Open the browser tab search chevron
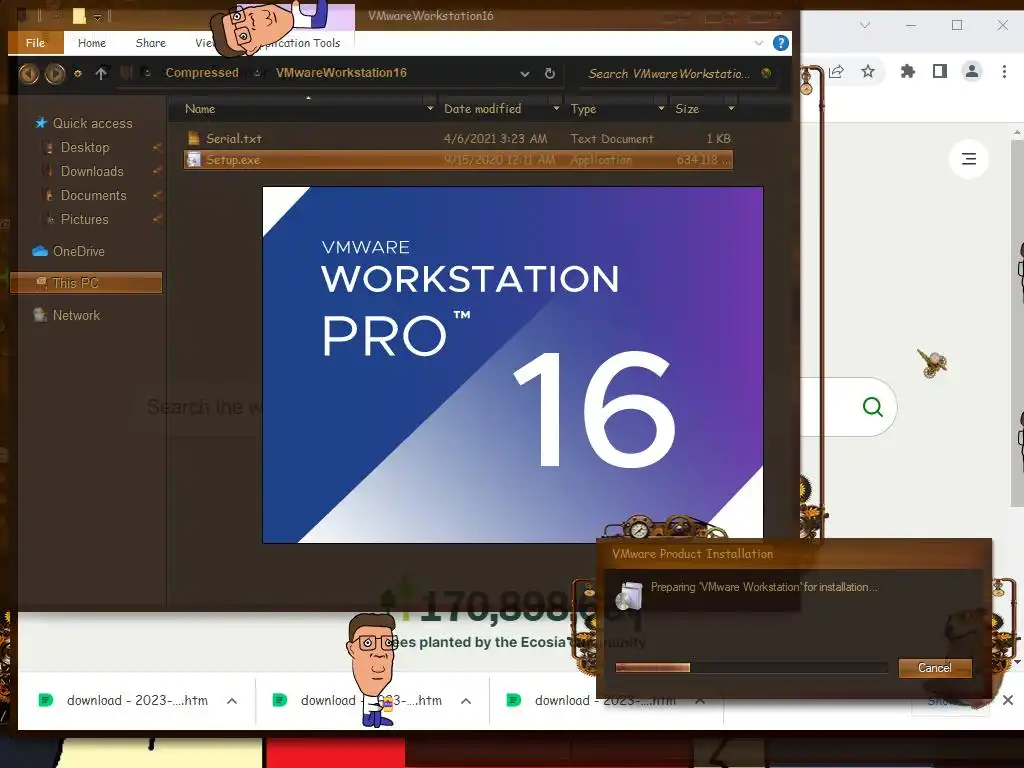This screenshot has width=1024, height=768. [865, 25]
